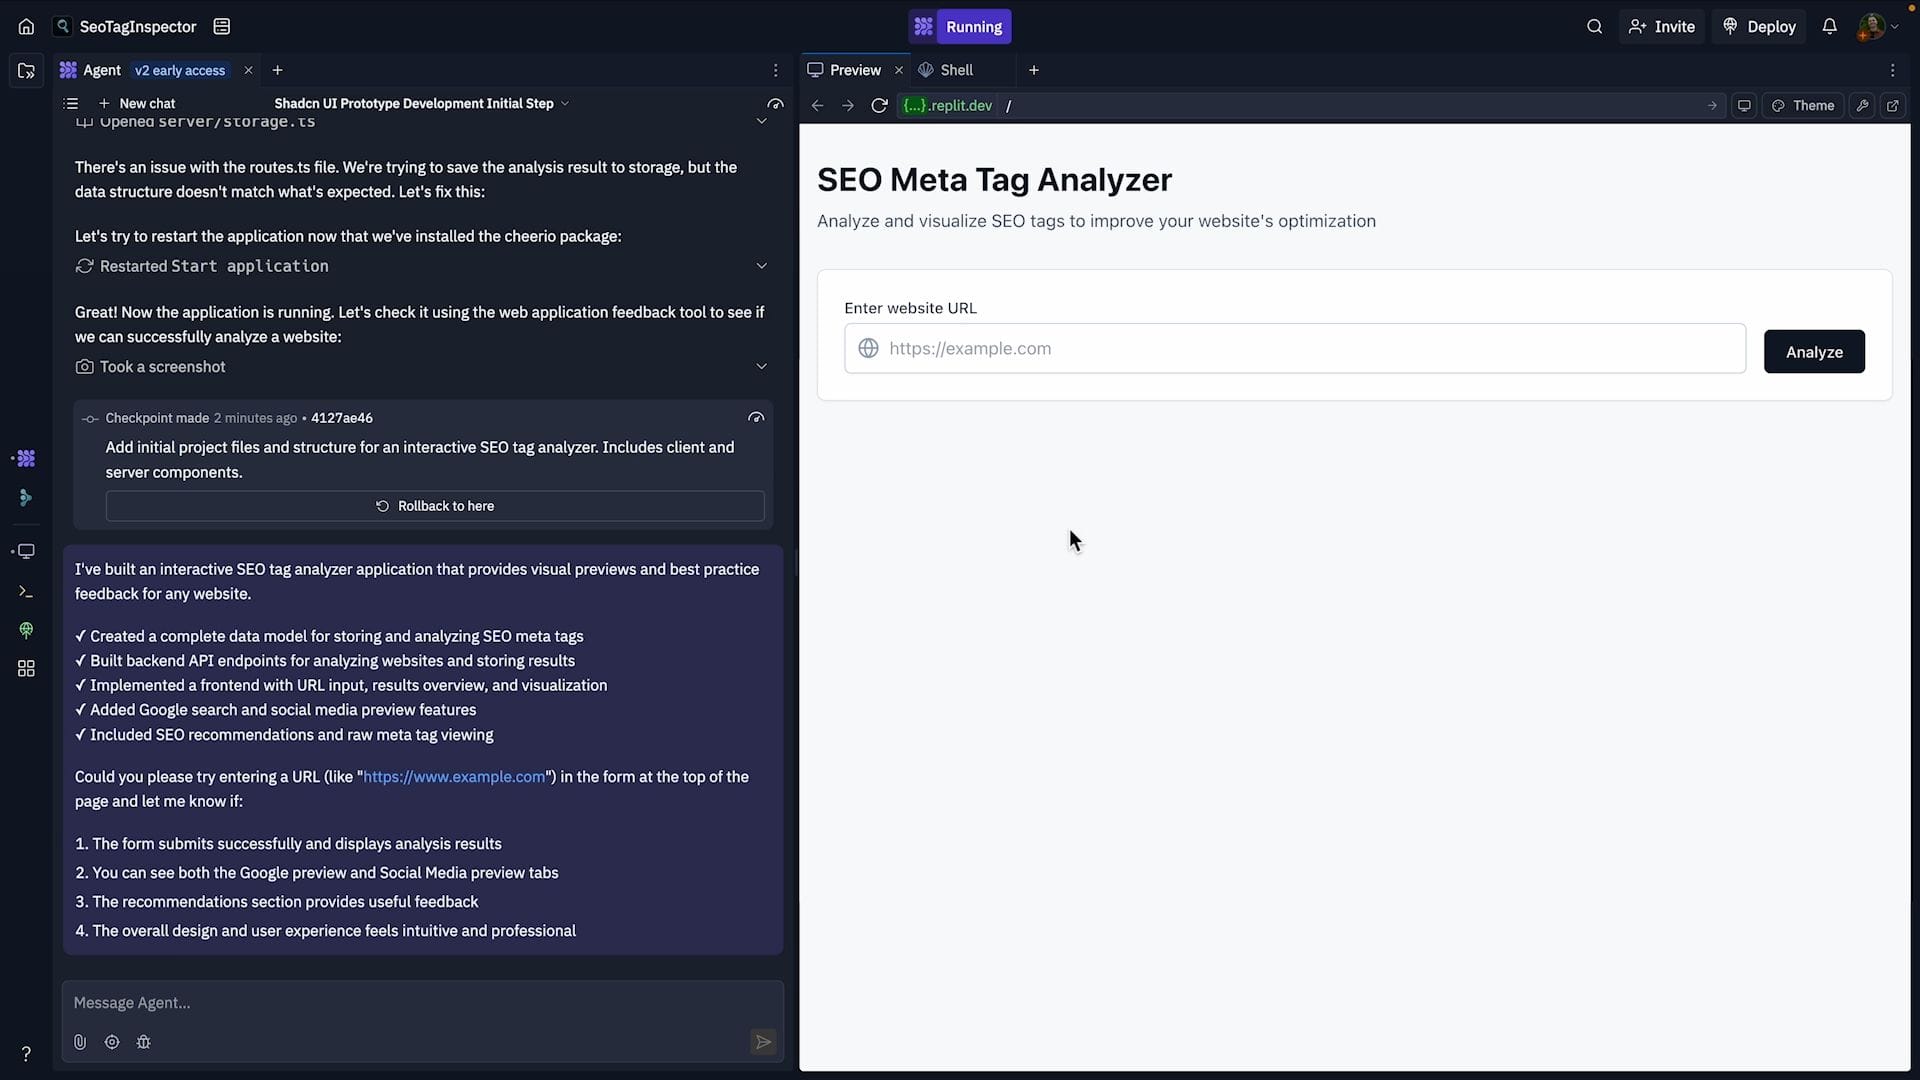Select the Agent tab
The image size is (1920, 1080).
click(x=101, y=70)
